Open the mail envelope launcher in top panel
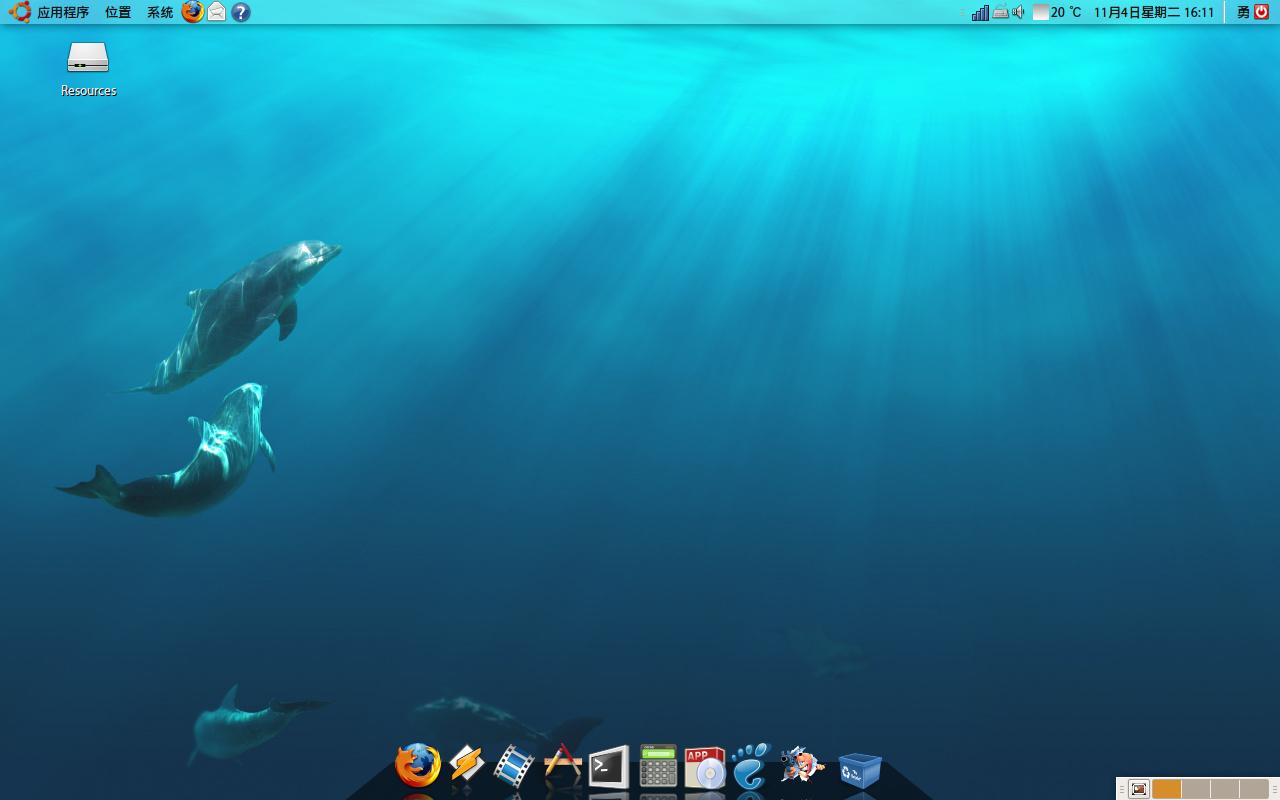Viewport: 1280px width, 800px height. [x=217, y=12]
